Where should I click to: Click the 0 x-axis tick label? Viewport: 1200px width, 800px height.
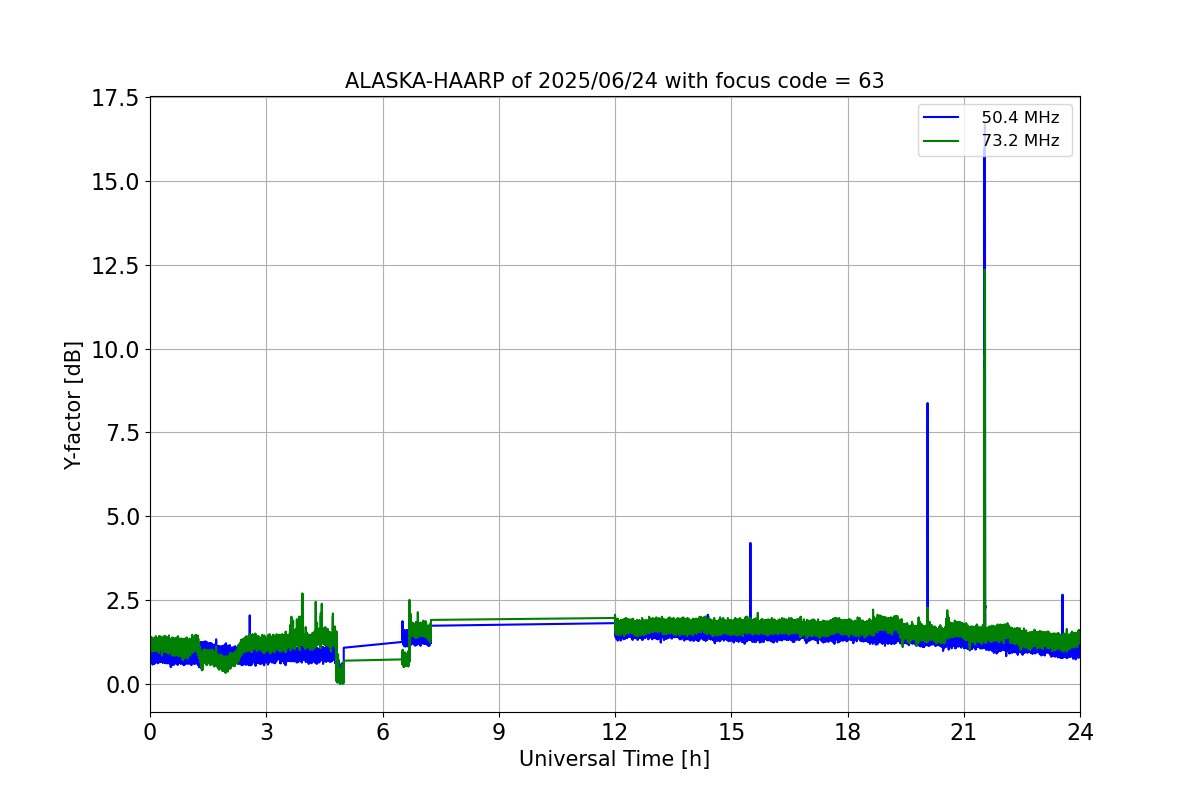[x=150, y=732]
